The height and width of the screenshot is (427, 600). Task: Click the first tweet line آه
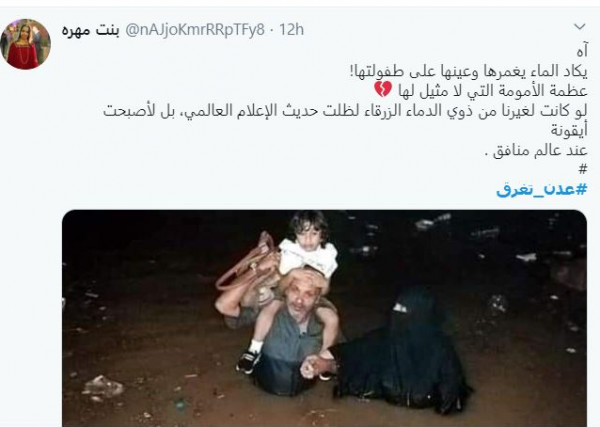[x=581, y=52]
